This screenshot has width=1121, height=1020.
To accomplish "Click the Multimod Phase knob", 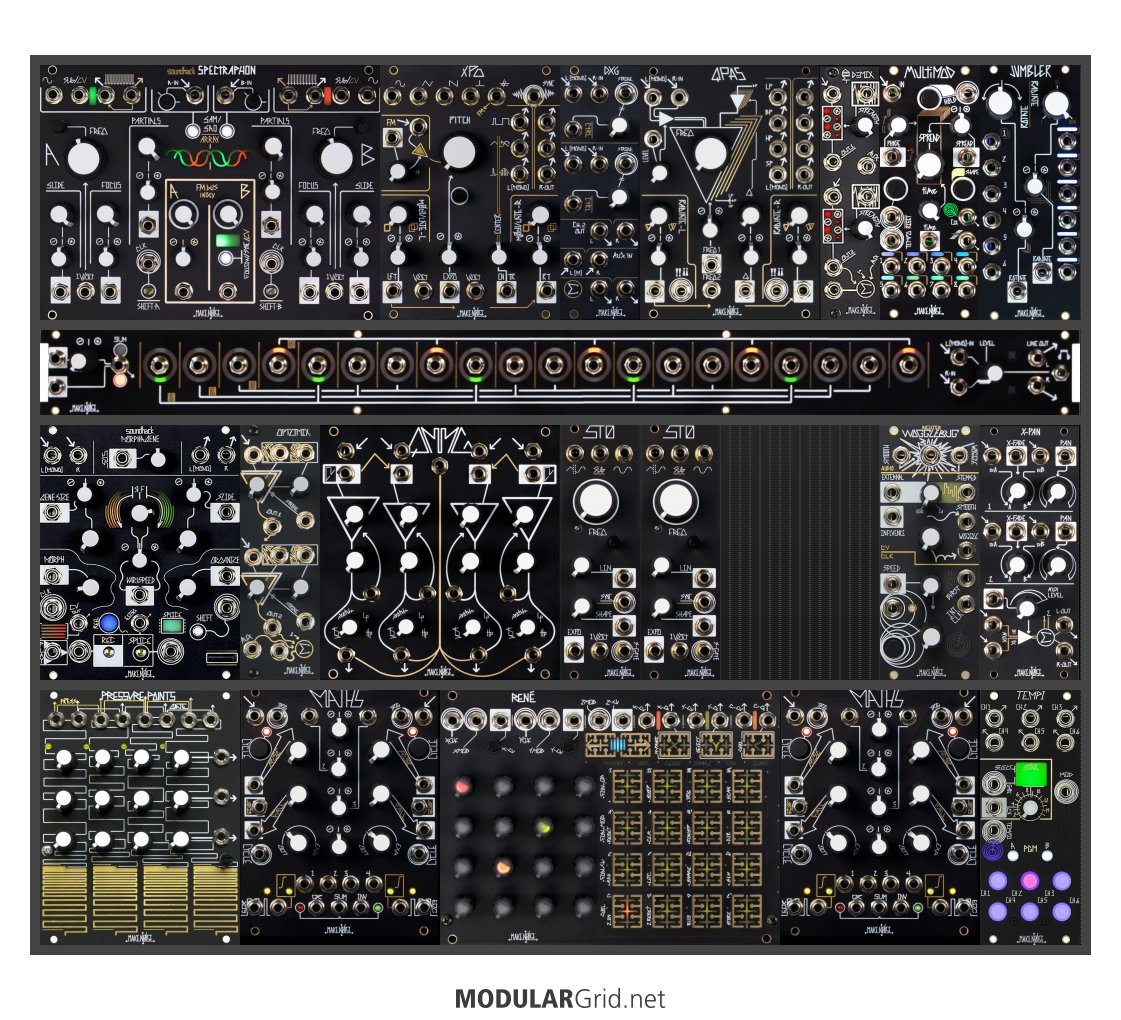I will coord(899,126).
